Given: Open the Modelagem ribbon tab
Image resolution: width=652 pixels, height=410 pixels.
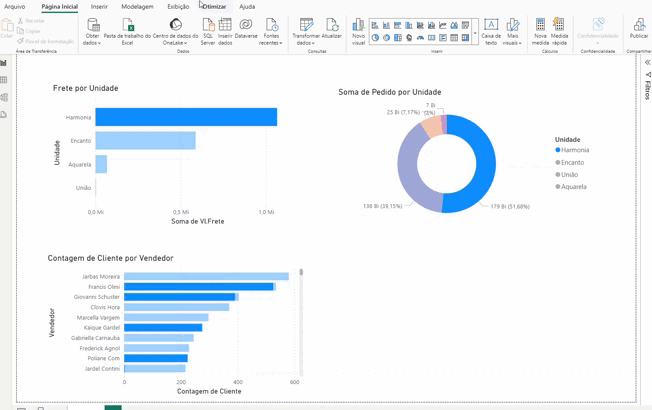Looking at the screenshot, I should (137, 7).
